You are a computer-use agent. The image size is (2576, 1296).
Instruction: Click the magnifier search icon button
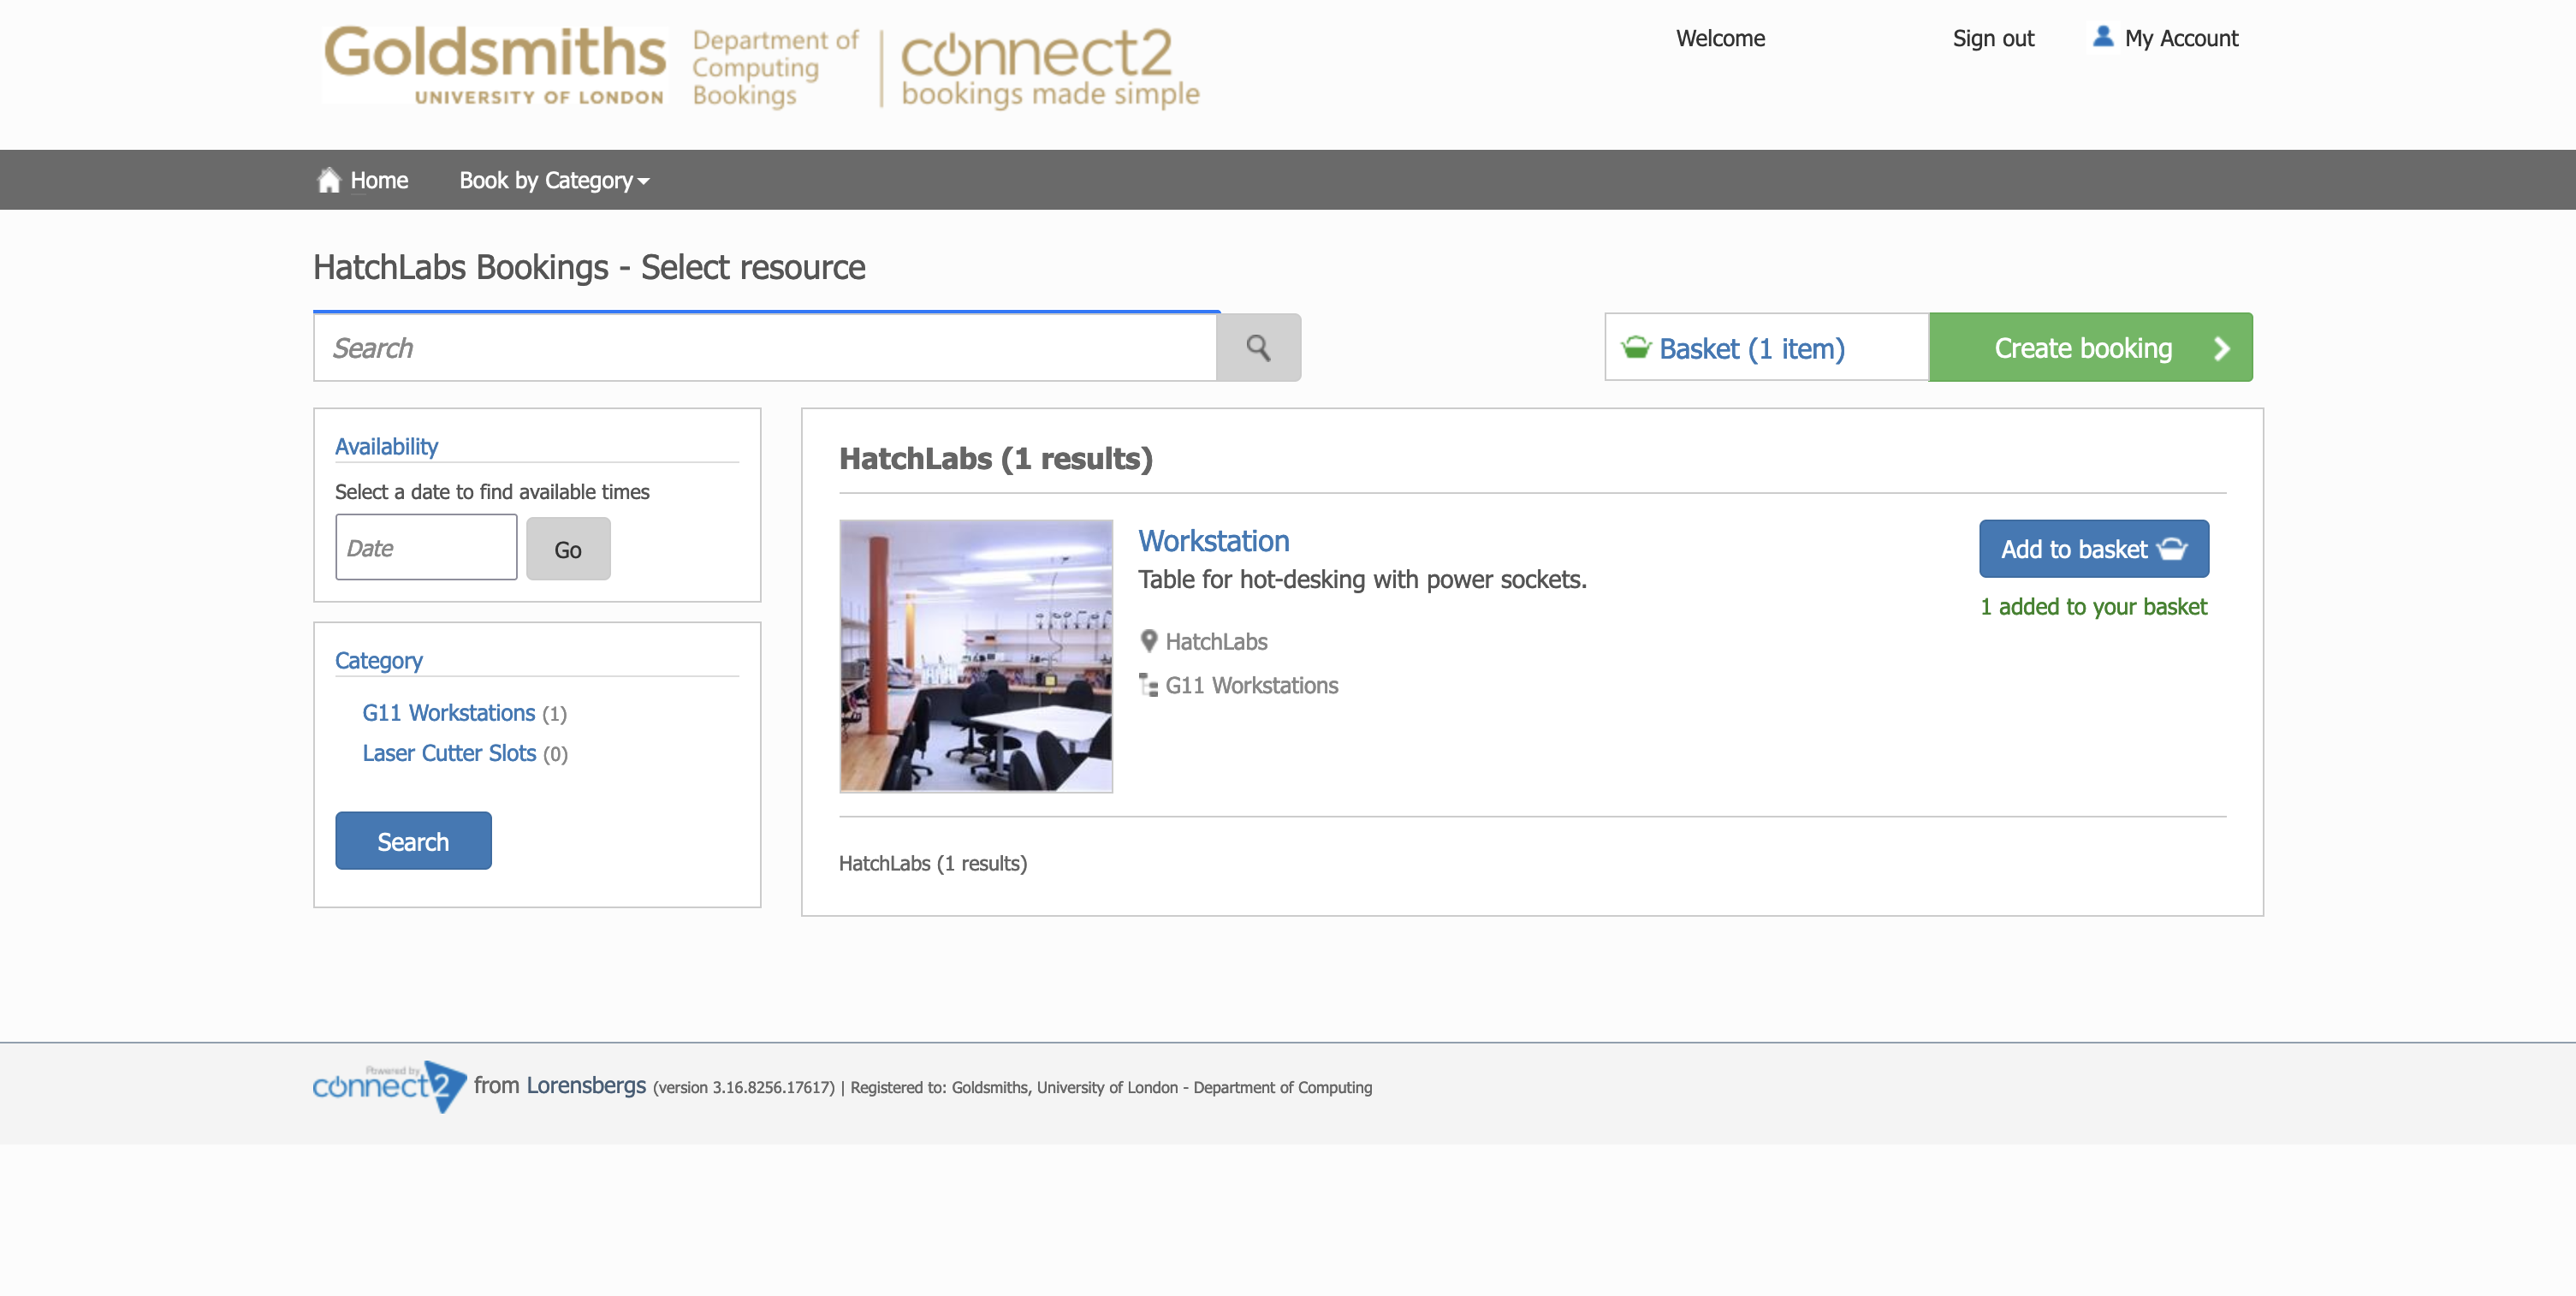pyautogui.click(x=1258, y=348)
